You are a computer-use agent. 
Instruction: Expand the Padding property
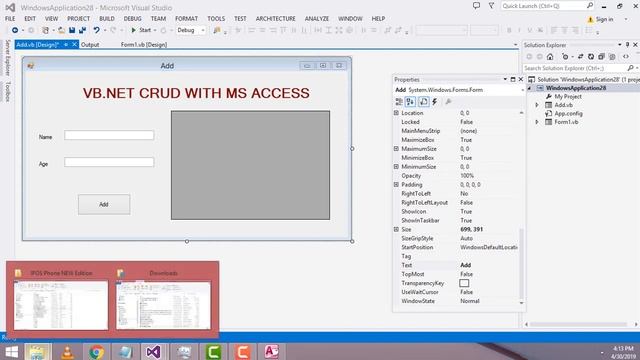pos(396,184)
